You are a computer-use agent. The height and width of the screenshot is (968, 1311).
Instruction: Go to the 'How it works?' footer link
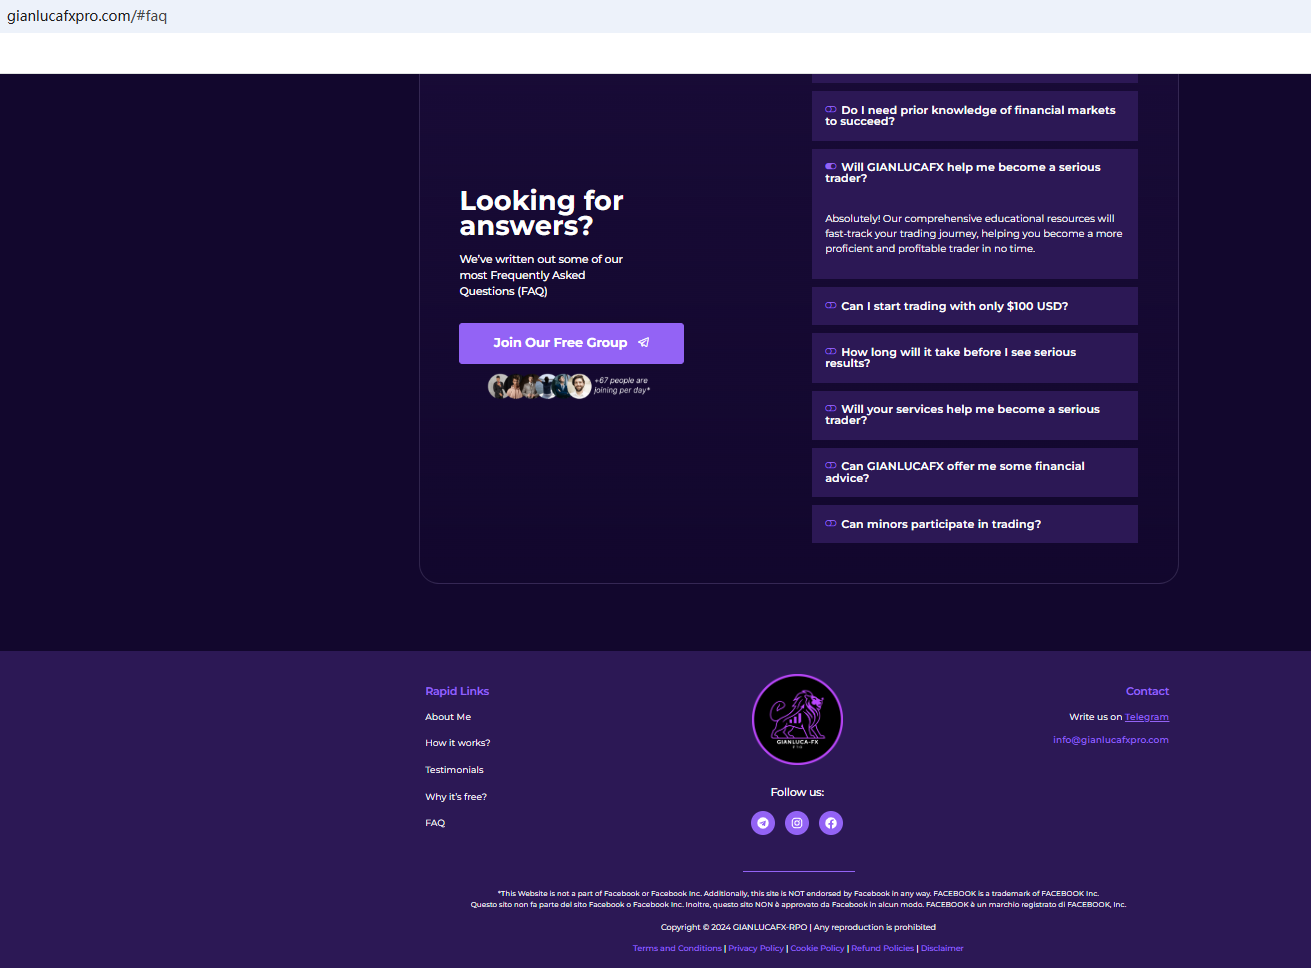pyautogui.click(x=458, y=743)
